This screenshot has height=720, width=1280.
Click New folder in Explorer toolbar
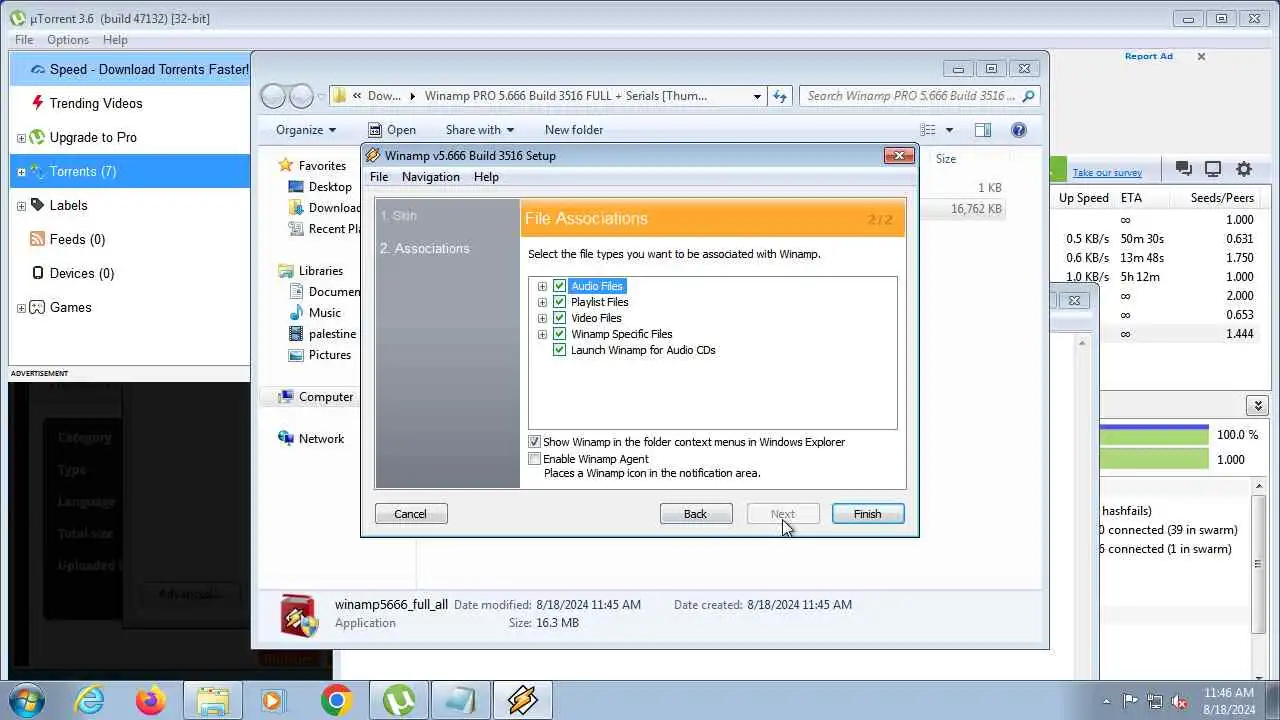tap(574, 130)
